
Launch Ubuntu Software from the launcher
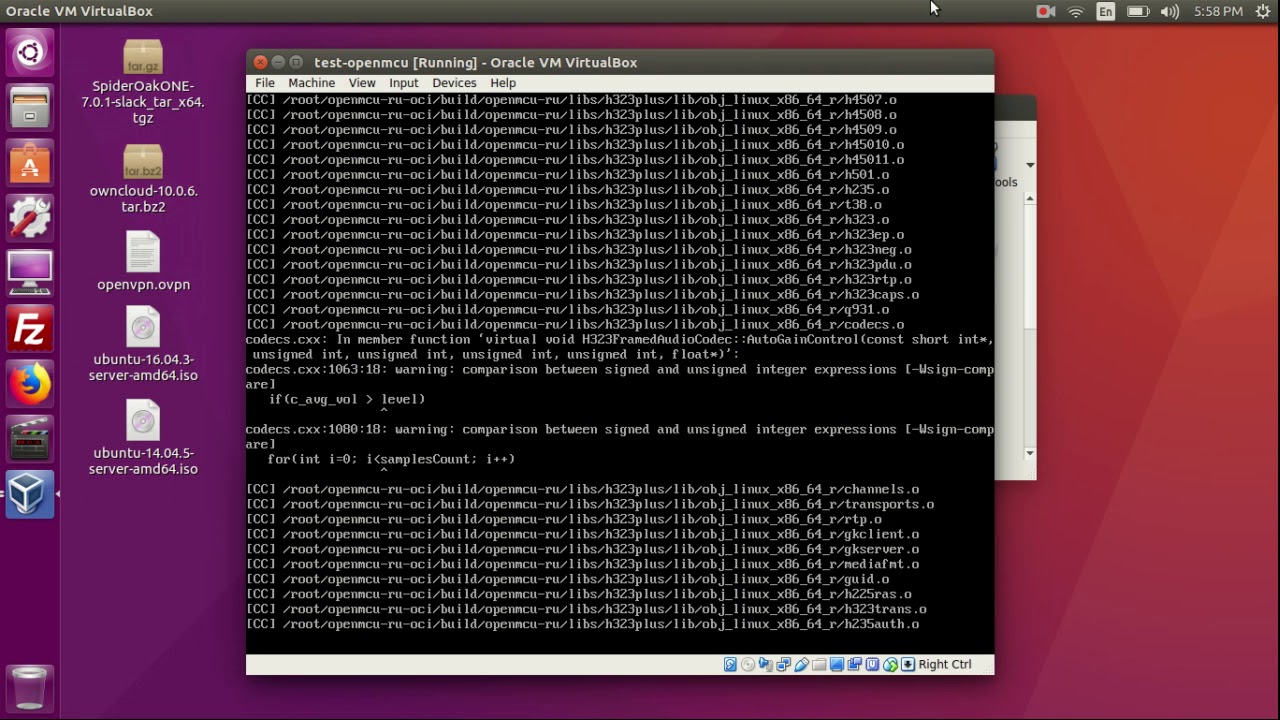(30, 162)
